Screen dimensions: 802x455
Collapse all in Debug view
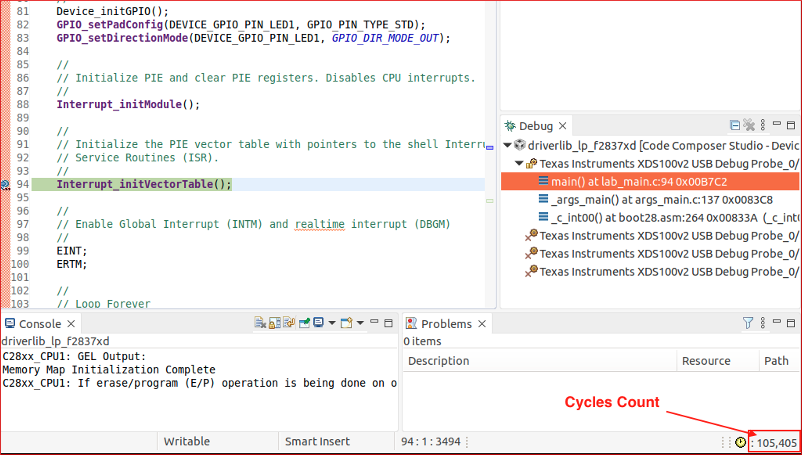tap(735, 125)
